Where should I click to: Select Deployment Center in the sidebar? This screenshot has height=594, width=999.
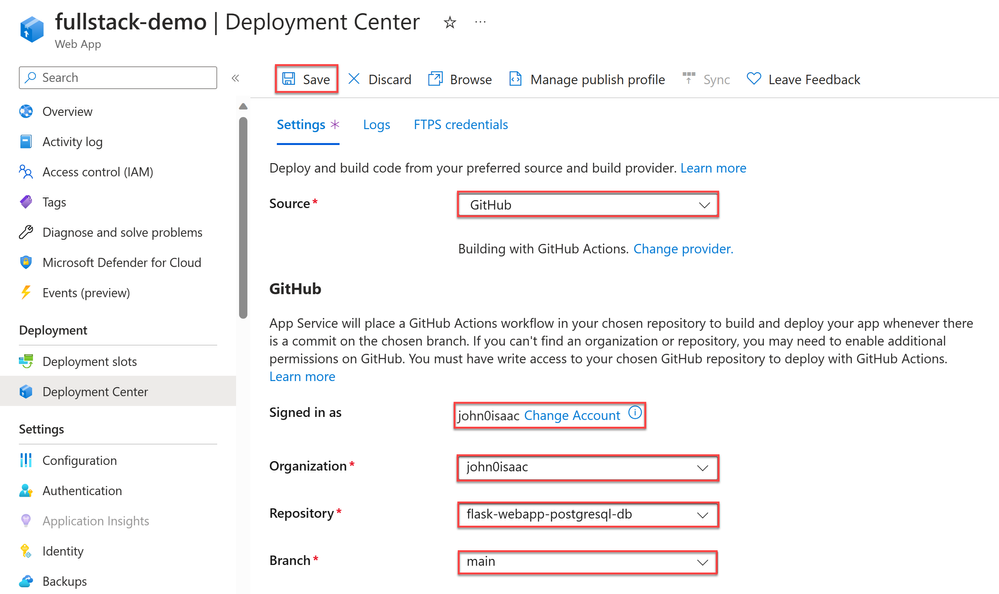pos(118,391)
